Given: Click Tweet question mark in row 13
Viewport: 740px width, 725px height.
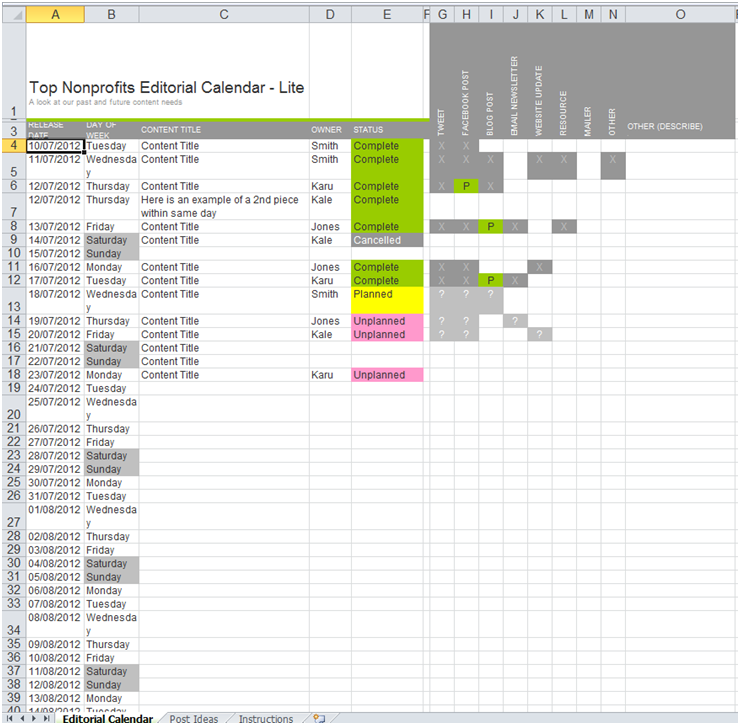Looking at the screenshot, I should coord(442,301).
